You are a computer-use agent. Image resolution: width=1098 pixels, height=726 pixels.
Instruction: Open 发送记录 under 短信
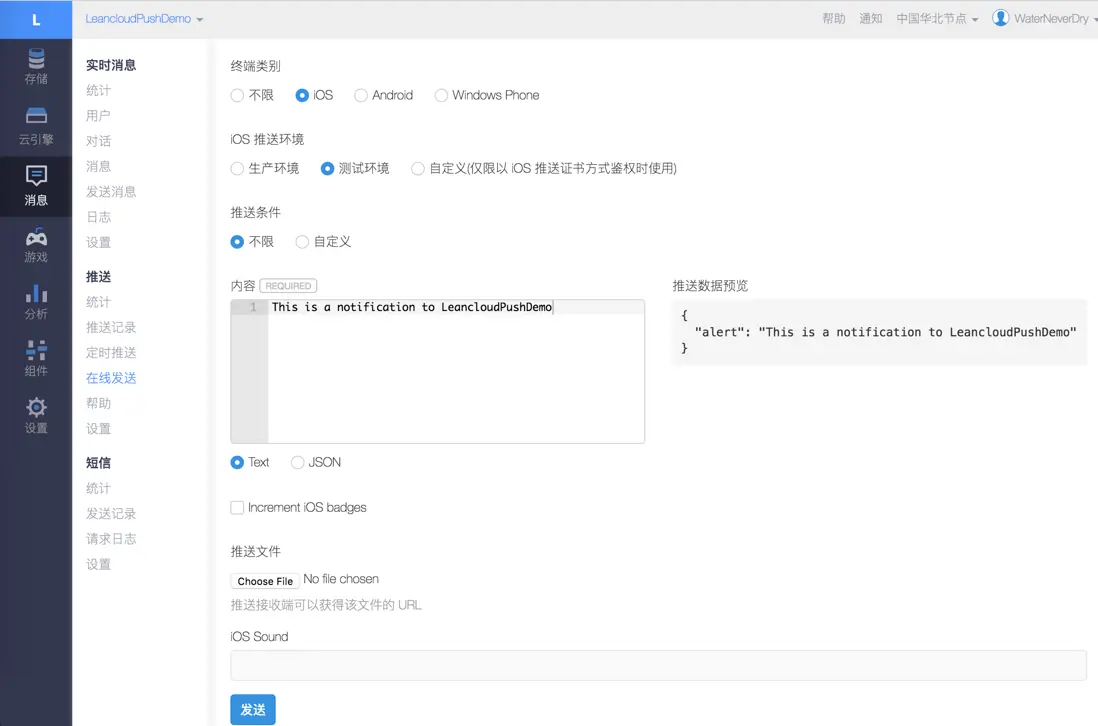pyautogui.click(x=111, y=513)
